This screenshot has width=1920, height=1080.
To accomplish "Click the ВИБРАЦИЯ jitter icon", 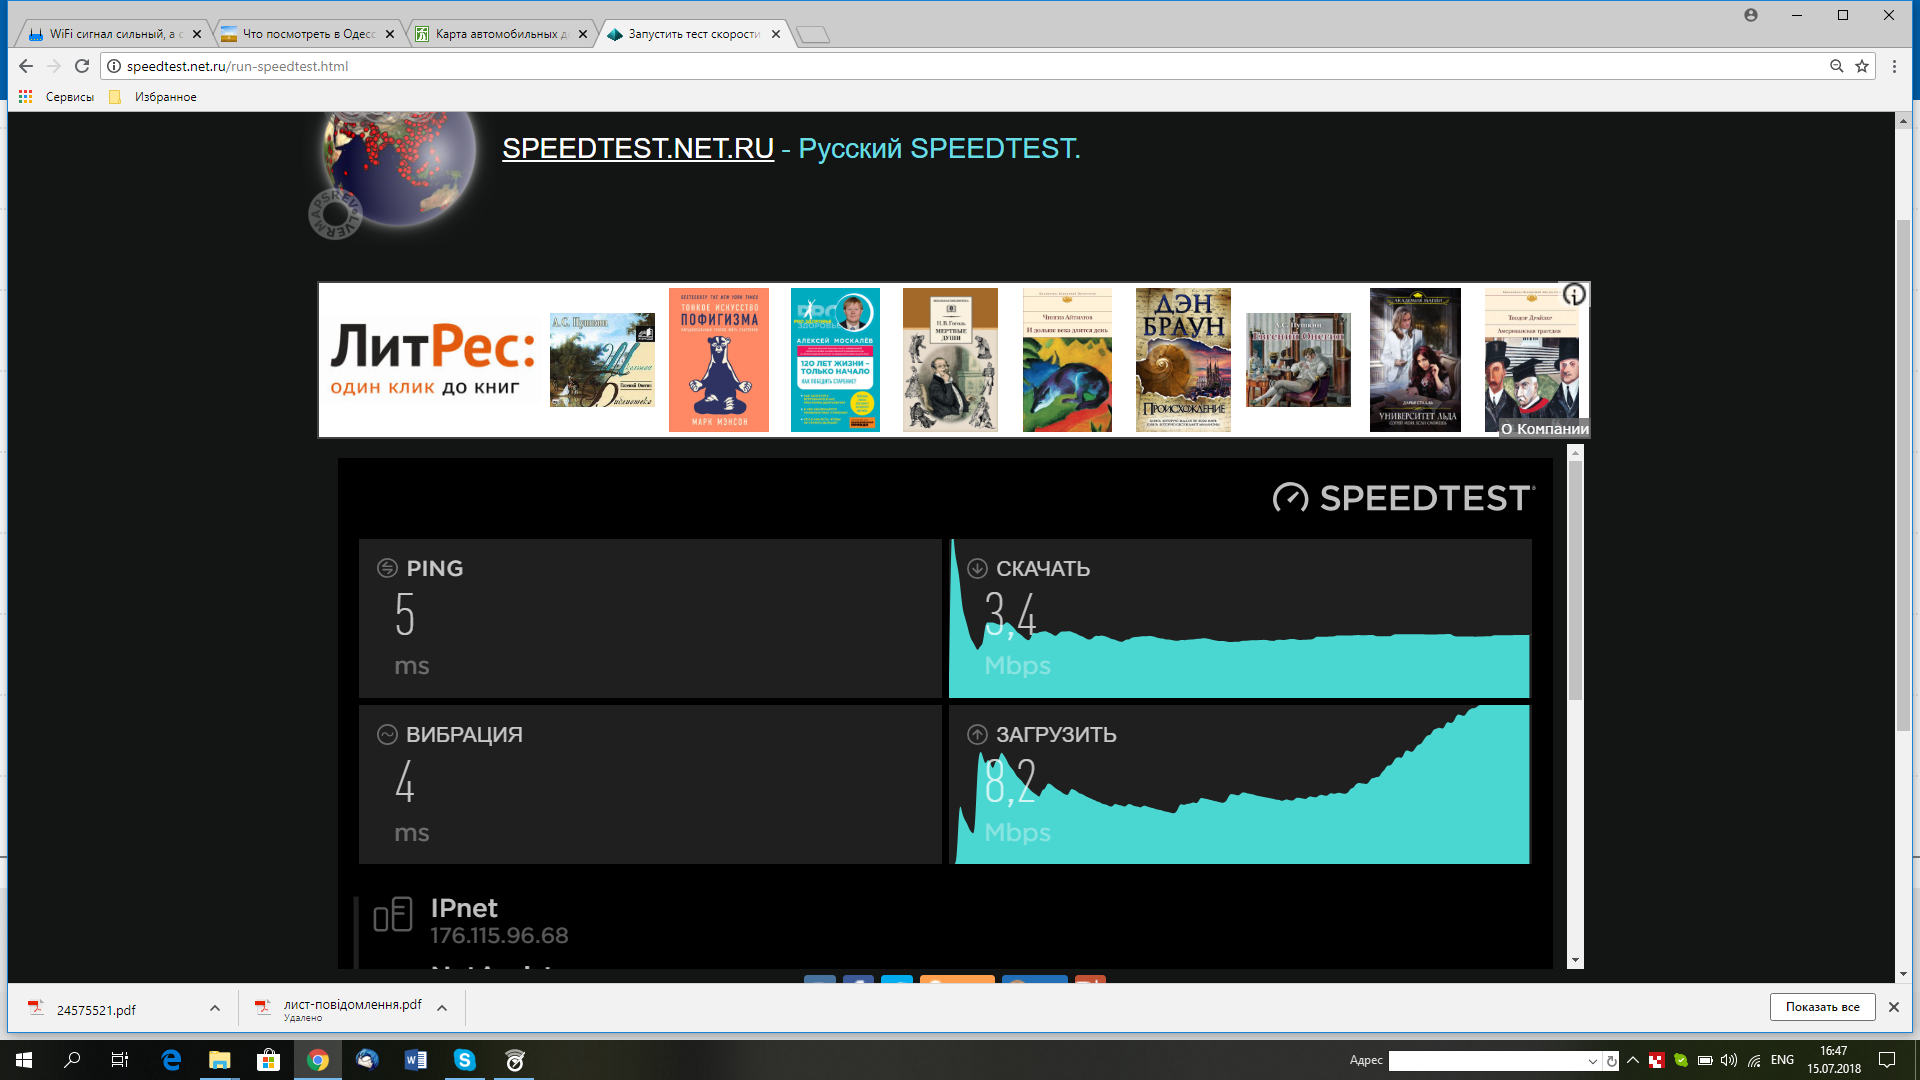I will 387,734.
